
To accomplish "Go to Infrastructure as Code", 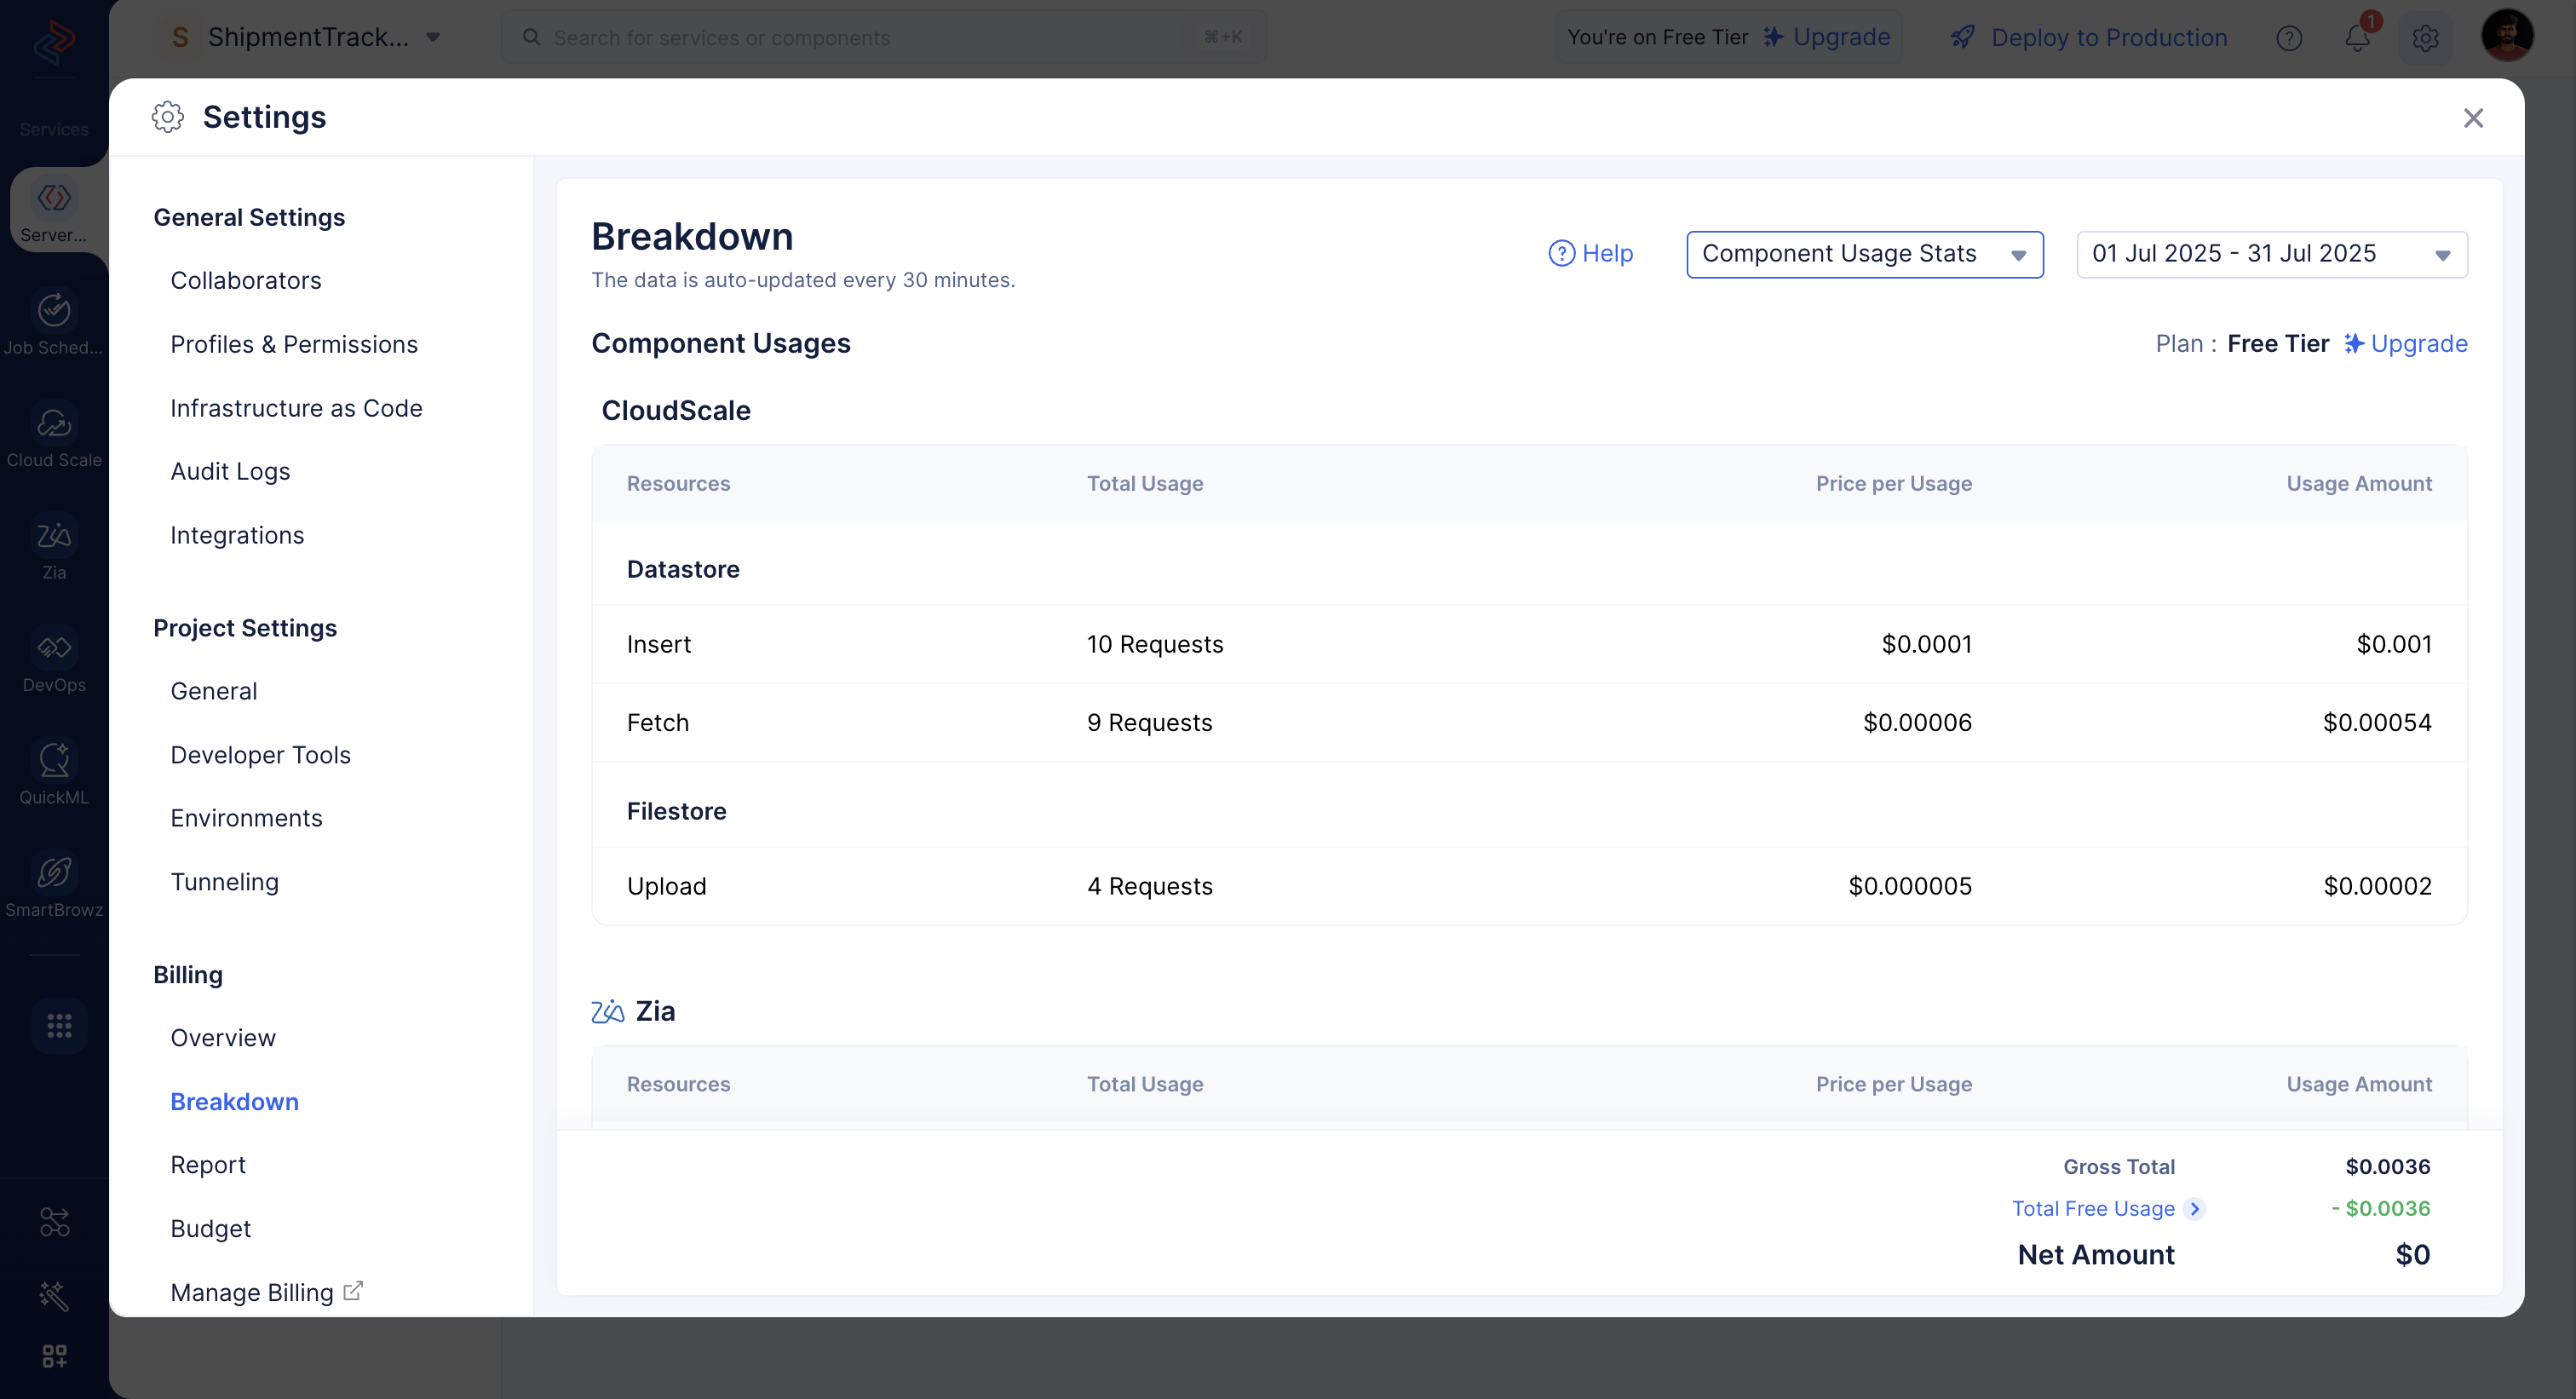I will click(296, 408).
